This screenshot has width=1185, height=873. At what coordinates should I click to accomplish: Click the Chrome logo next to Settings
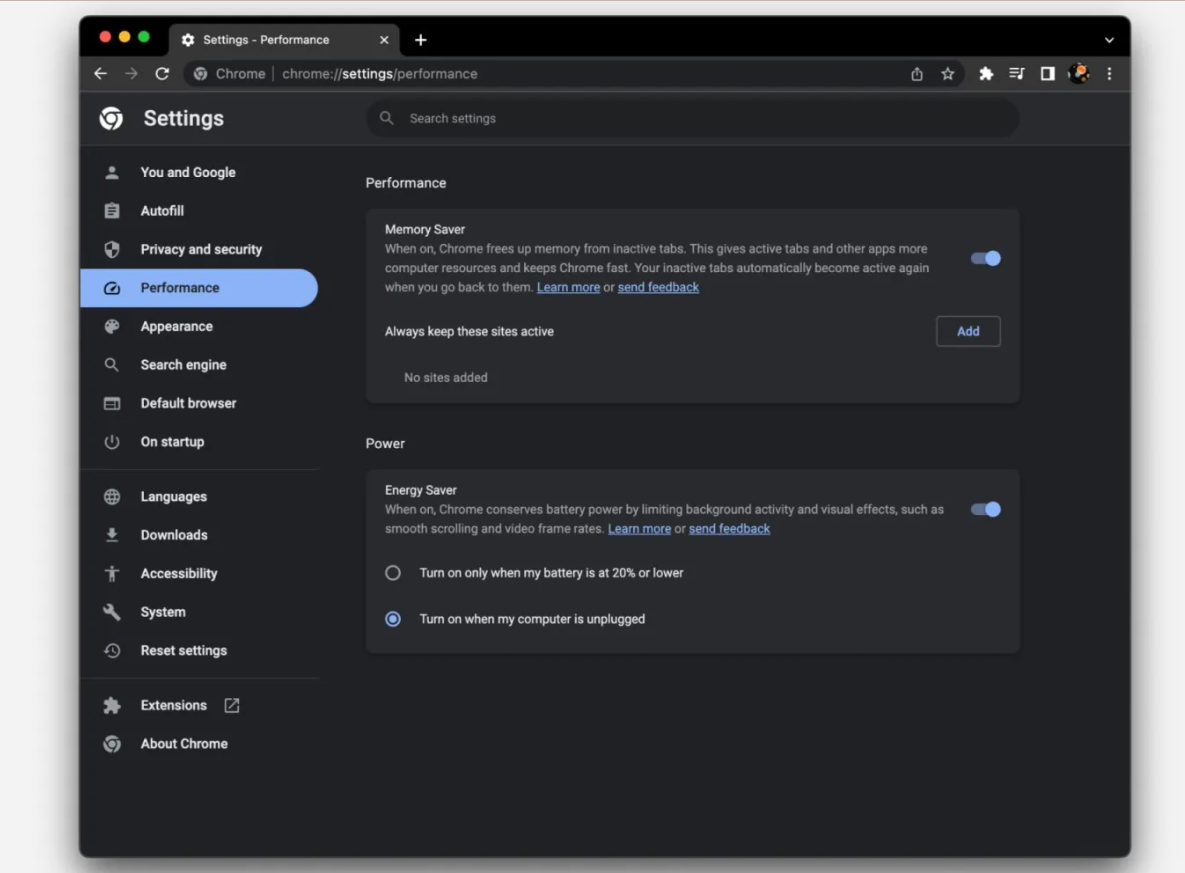click(x=111, y=119)
